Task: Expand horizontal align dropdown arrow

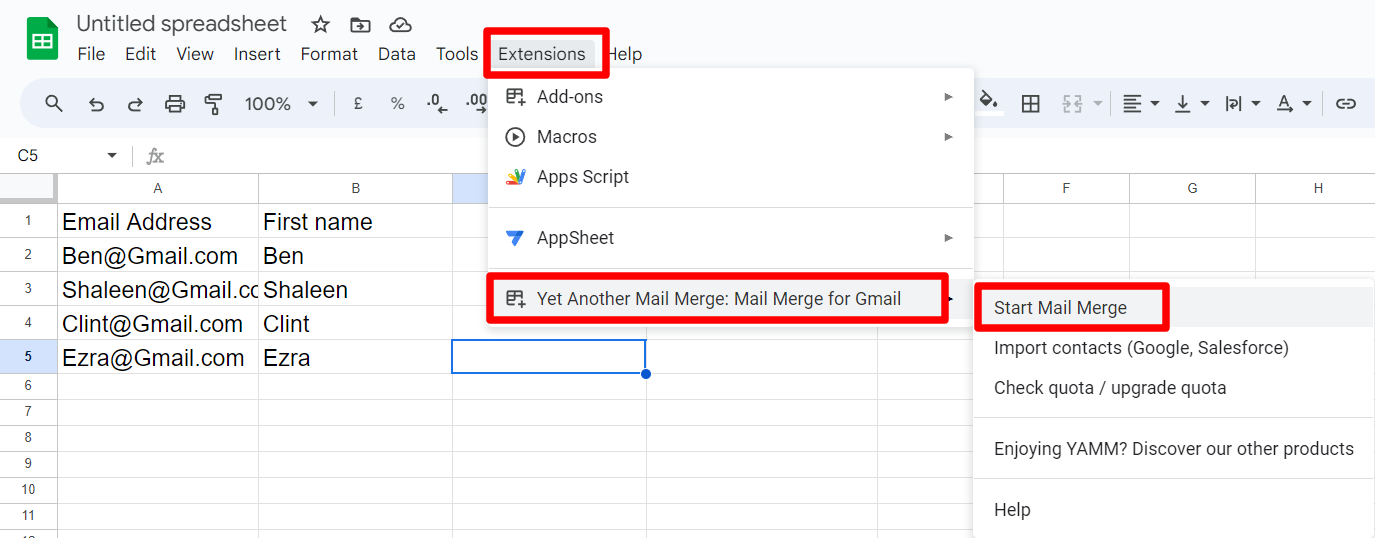Action: pyautogui.click(x=1155, y=103)
